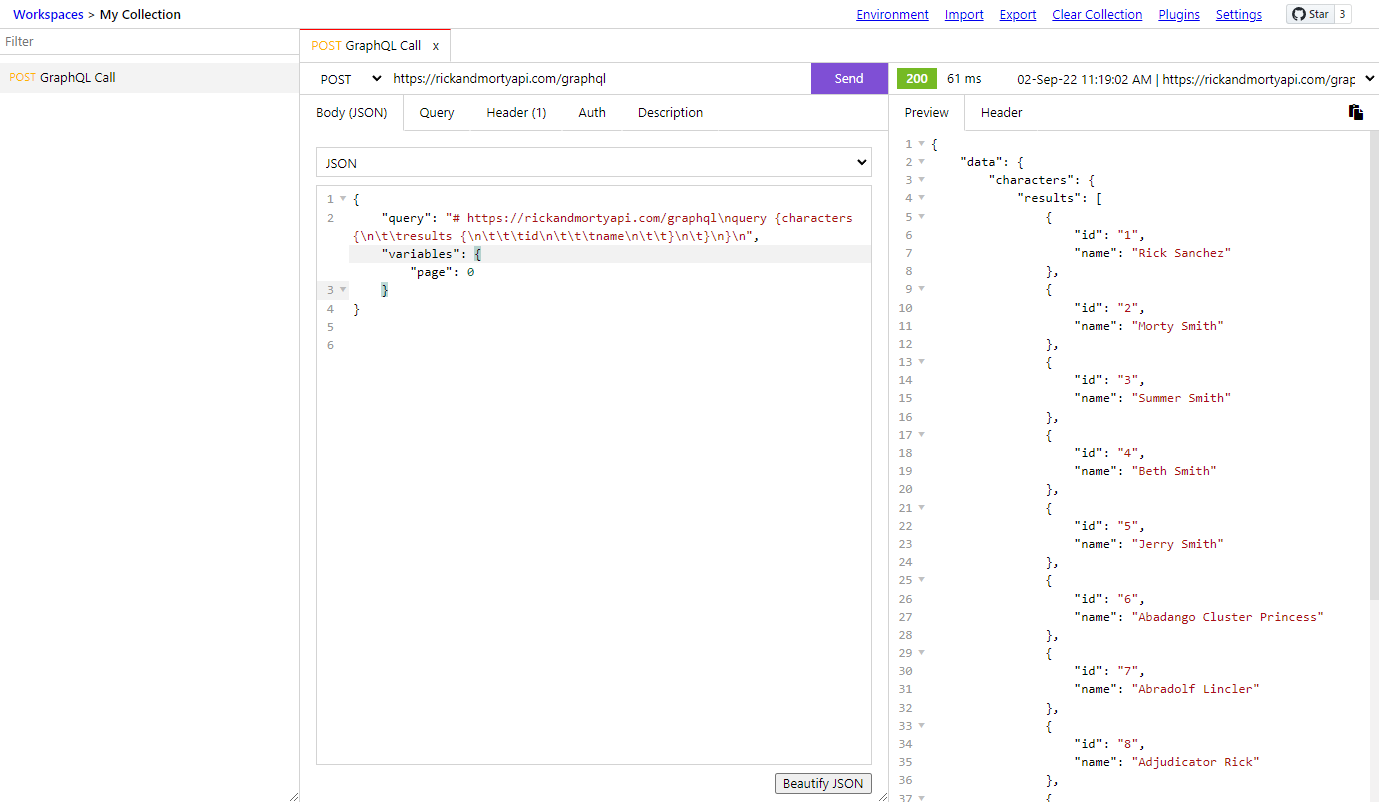Click the 61 ms response time
This screenshot has height=802, width=1379.
(x=964, y=79)
